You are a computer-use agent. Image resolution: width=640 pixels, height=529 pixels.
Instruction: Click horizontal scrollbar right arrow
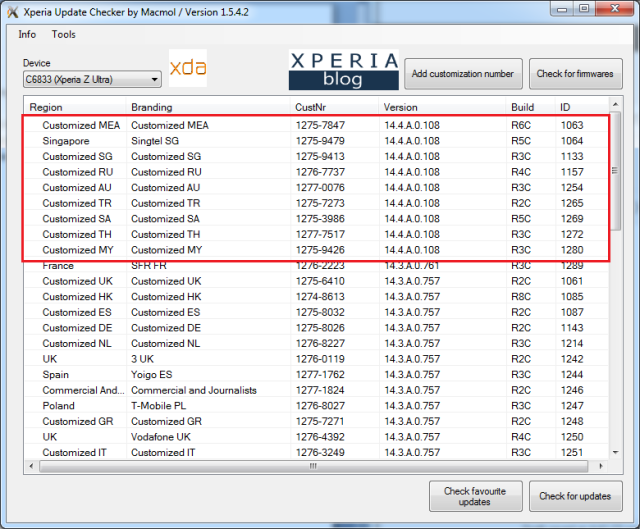[600, 466]
